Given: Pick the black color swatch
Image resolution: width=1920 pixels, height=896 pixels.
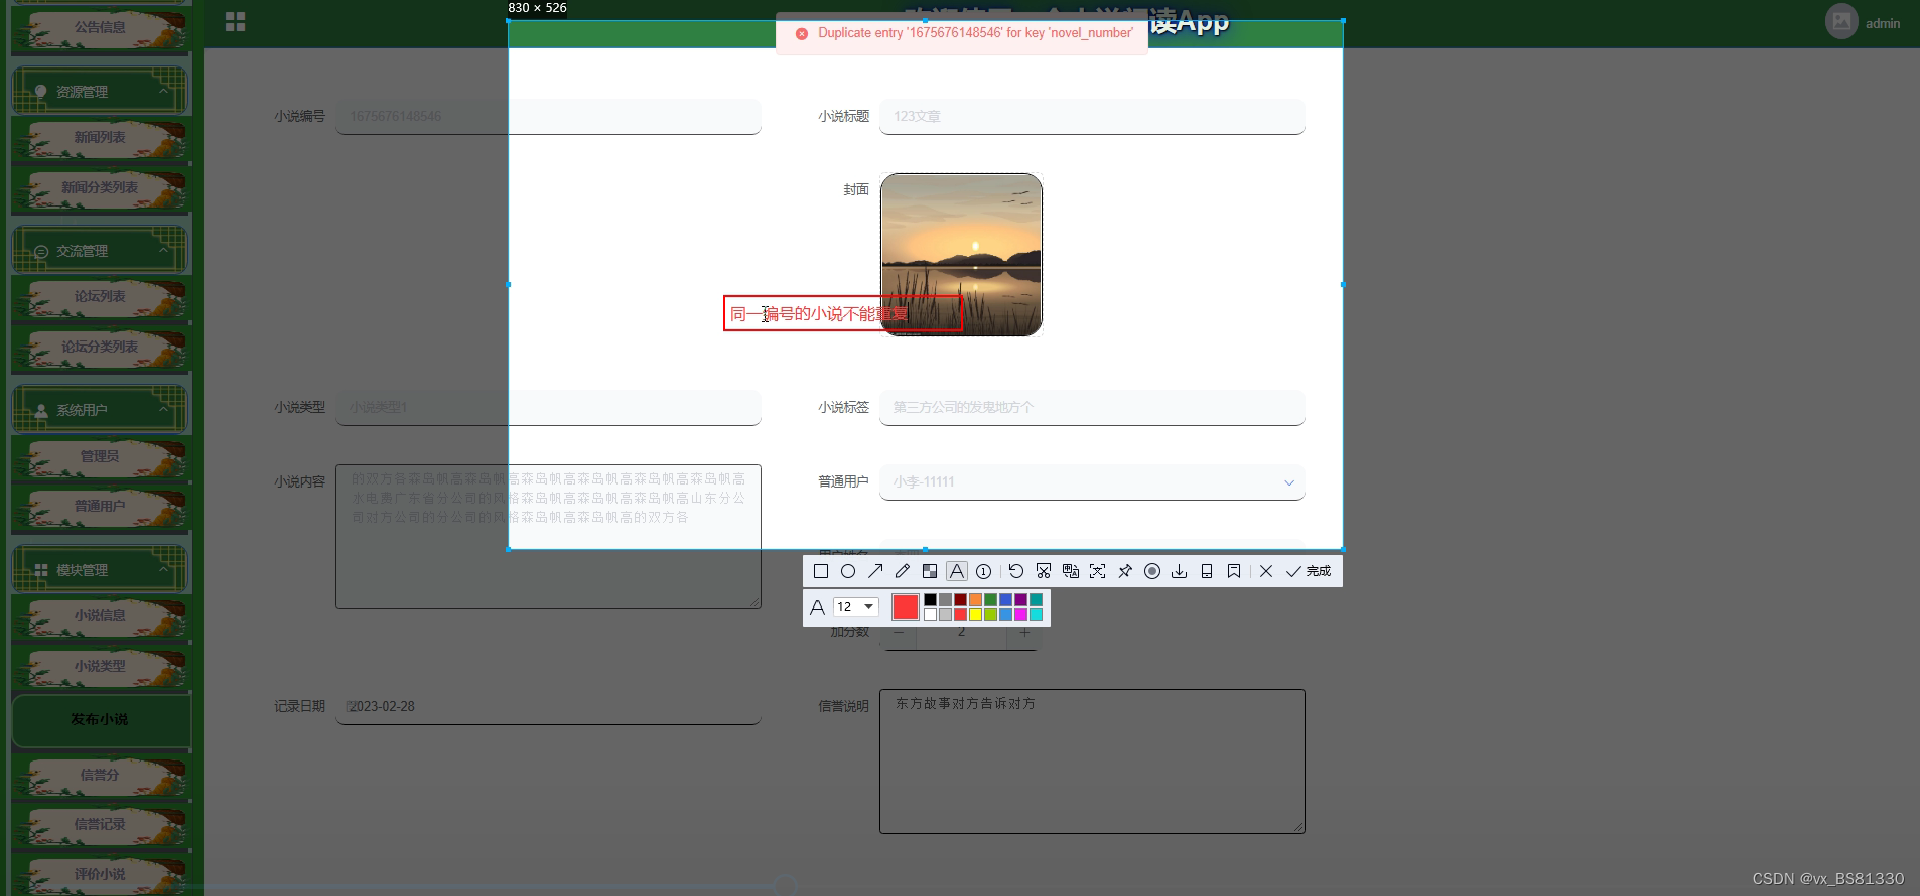Looking at the screenshot, I should (931, 600).
